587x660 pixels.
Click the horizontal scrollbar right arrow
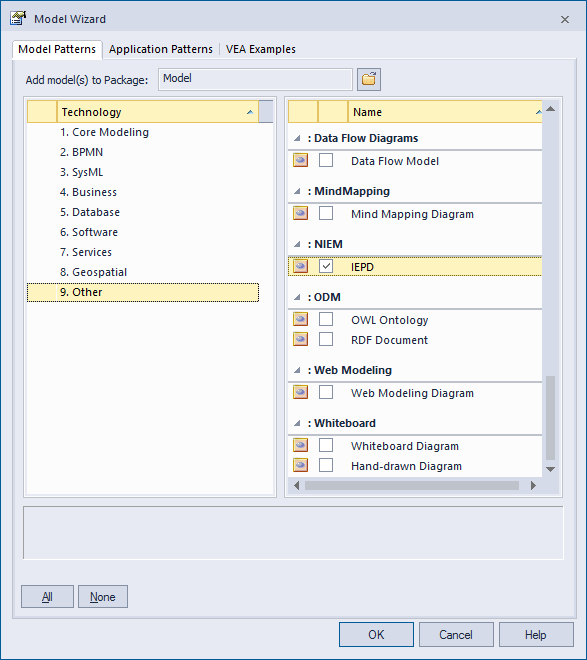coord(533,485)
